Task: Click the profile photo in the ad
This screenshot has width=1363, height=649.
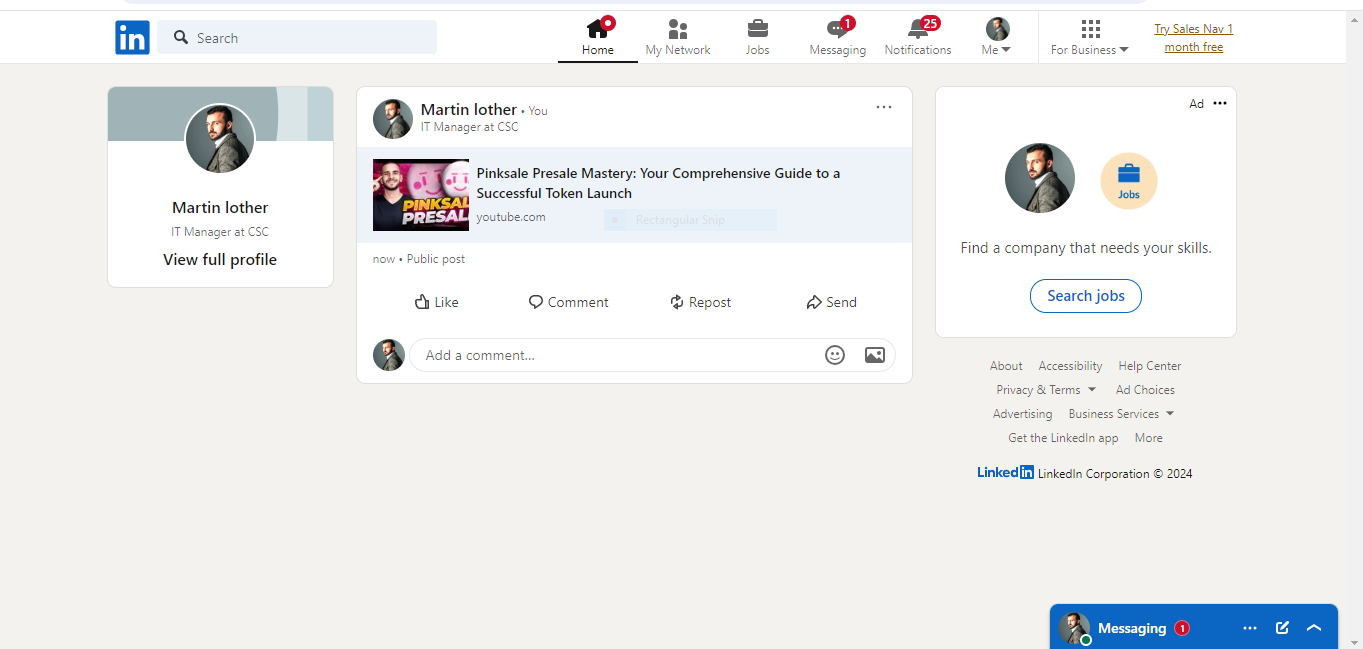Action: 1040,178
